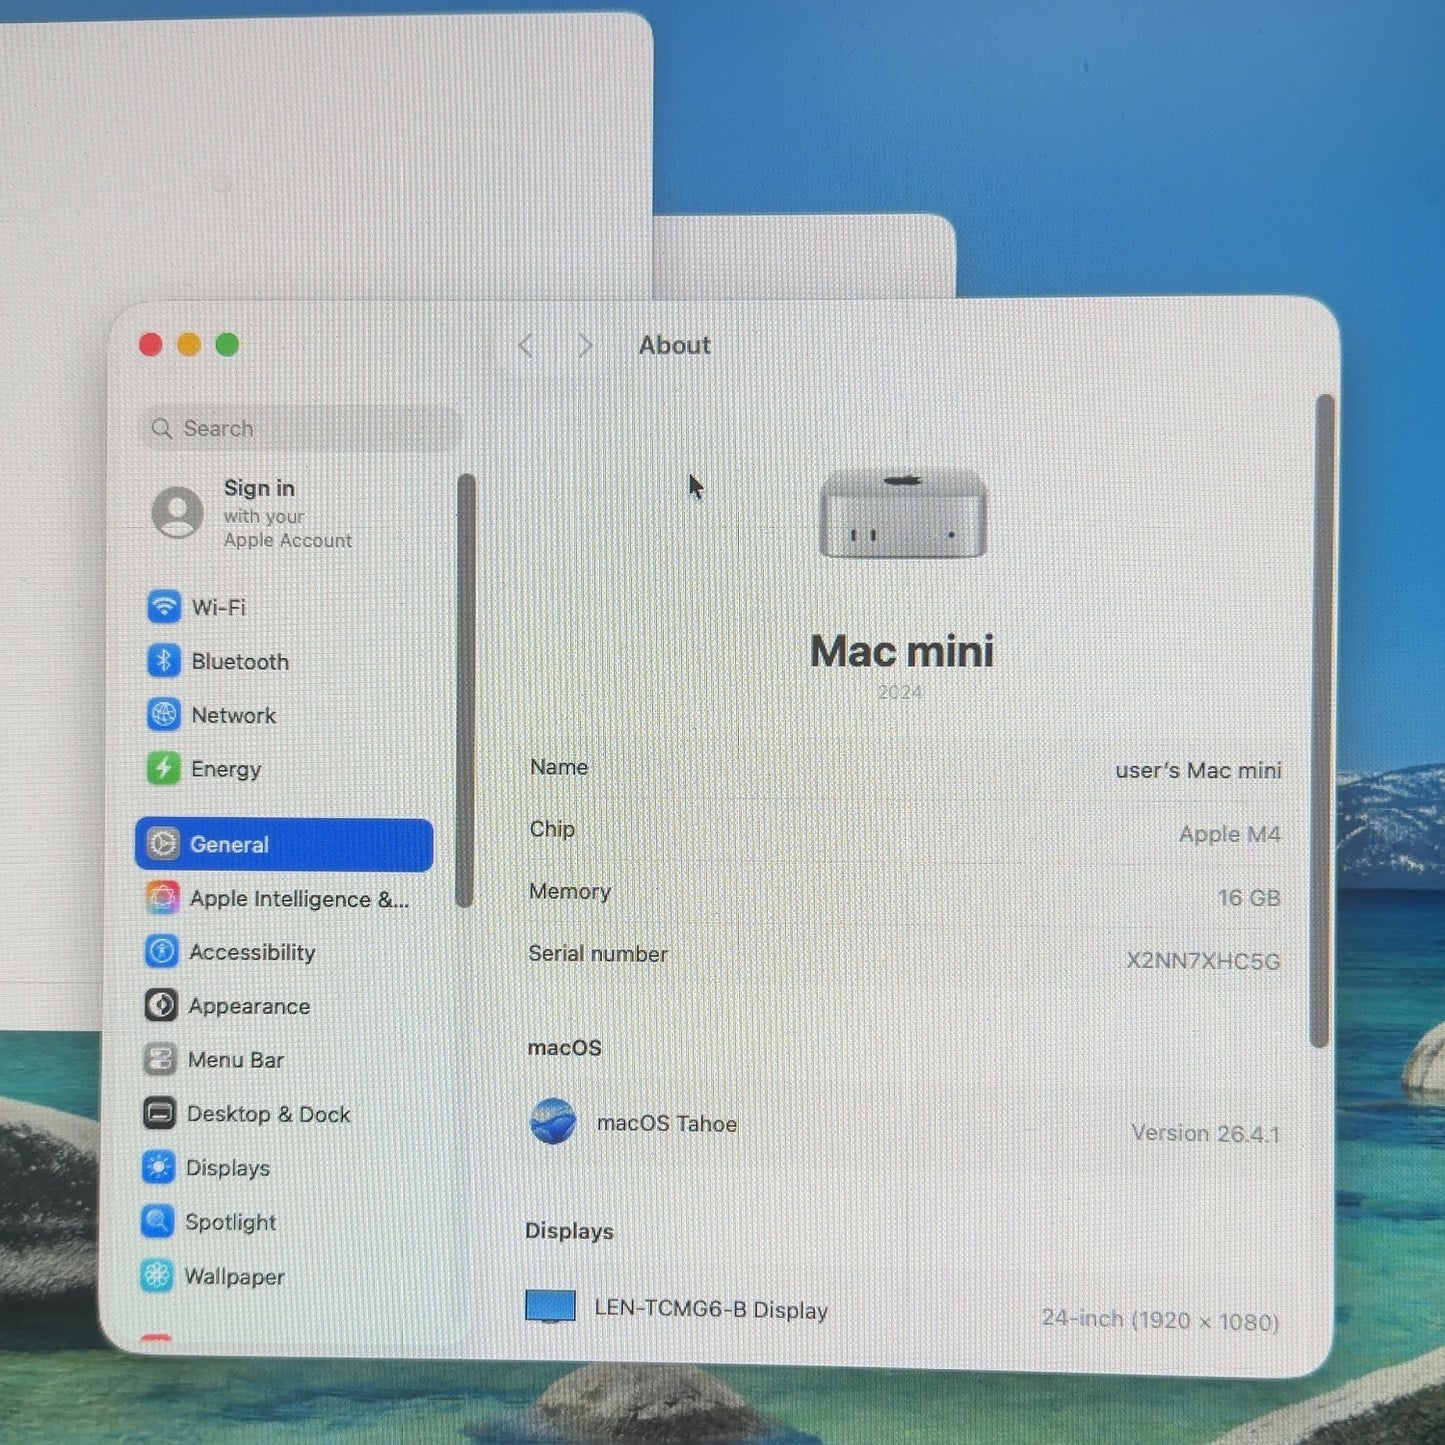
Task: Close the About settings window
Action: [x=151, y=345]
